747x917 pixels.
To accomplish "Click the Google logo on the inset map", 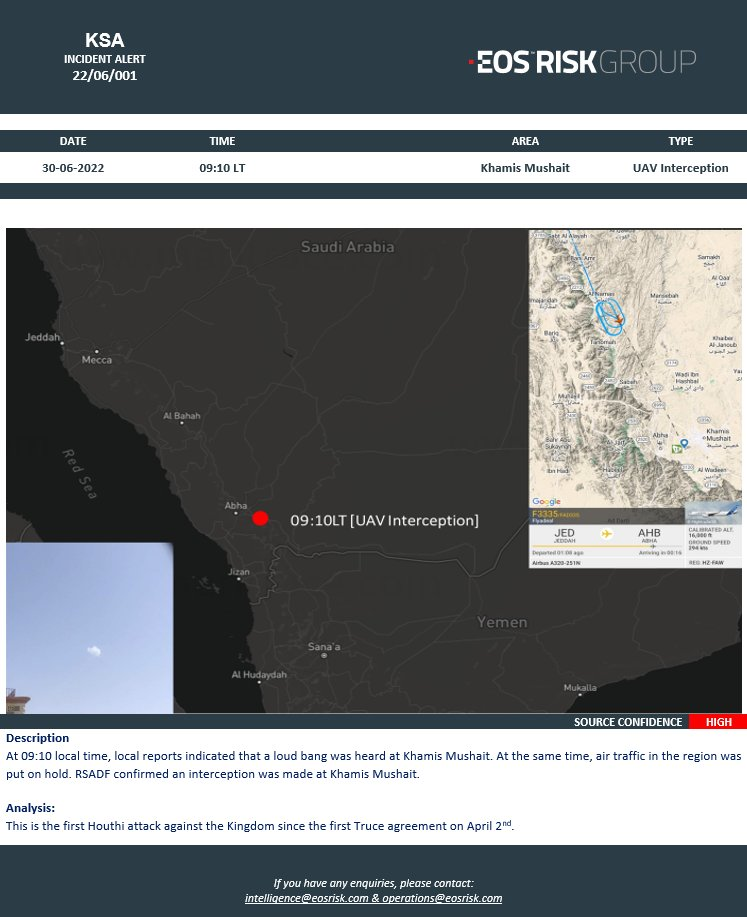I will [546, 502].
